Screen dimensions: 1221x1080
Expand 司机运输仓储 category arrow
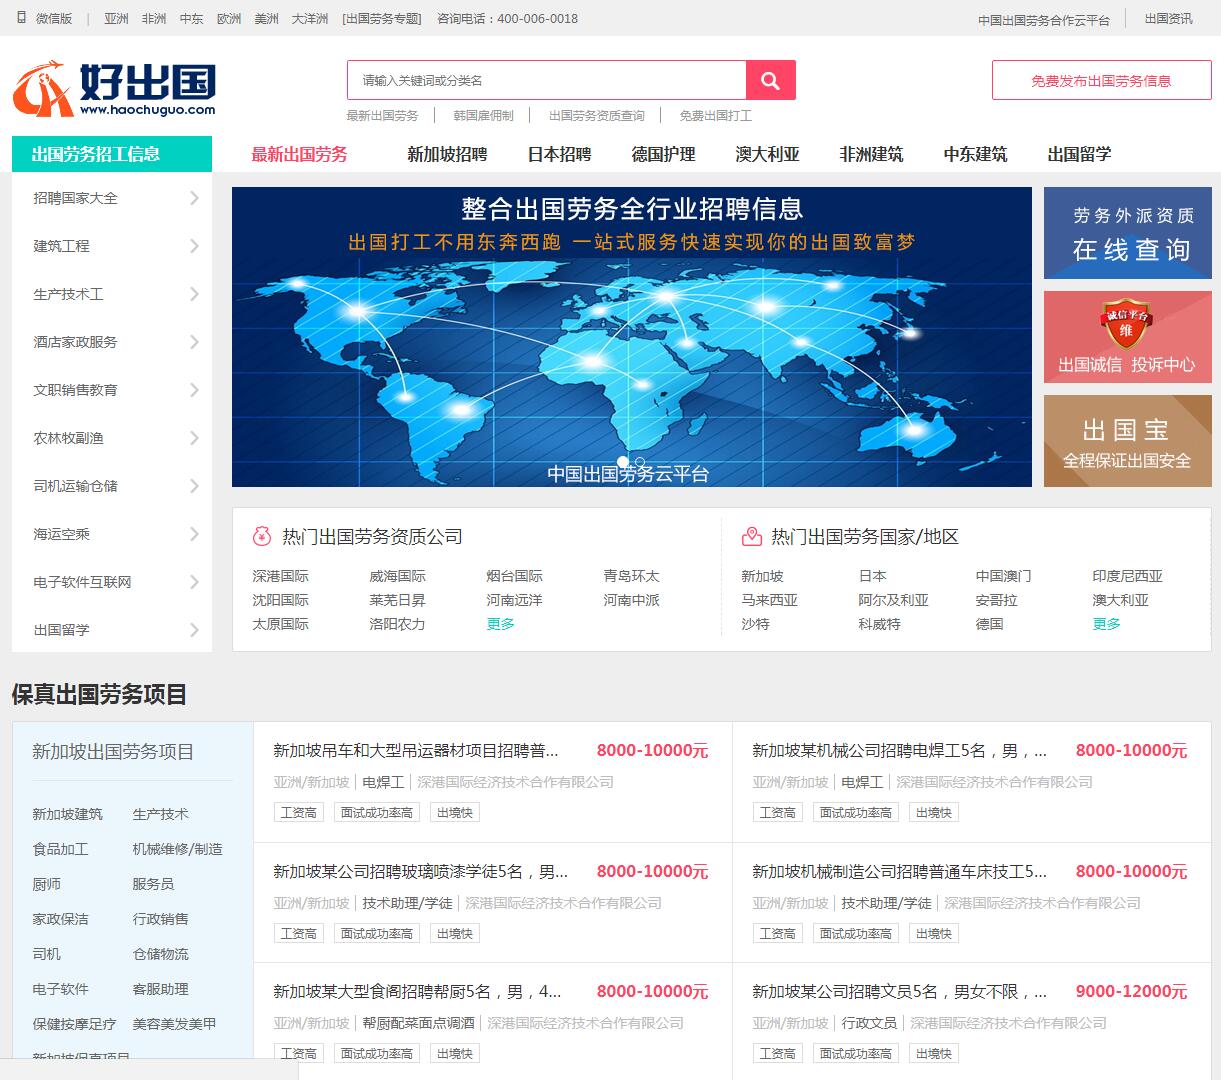point(194,486)
